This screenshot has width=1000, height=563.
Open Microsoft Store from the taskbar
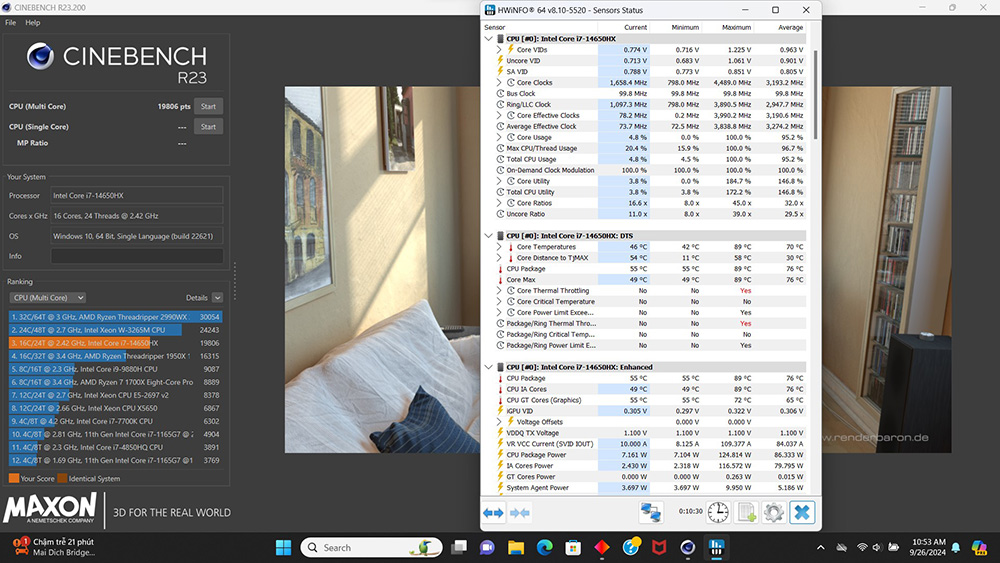click(x=573, y=547)
